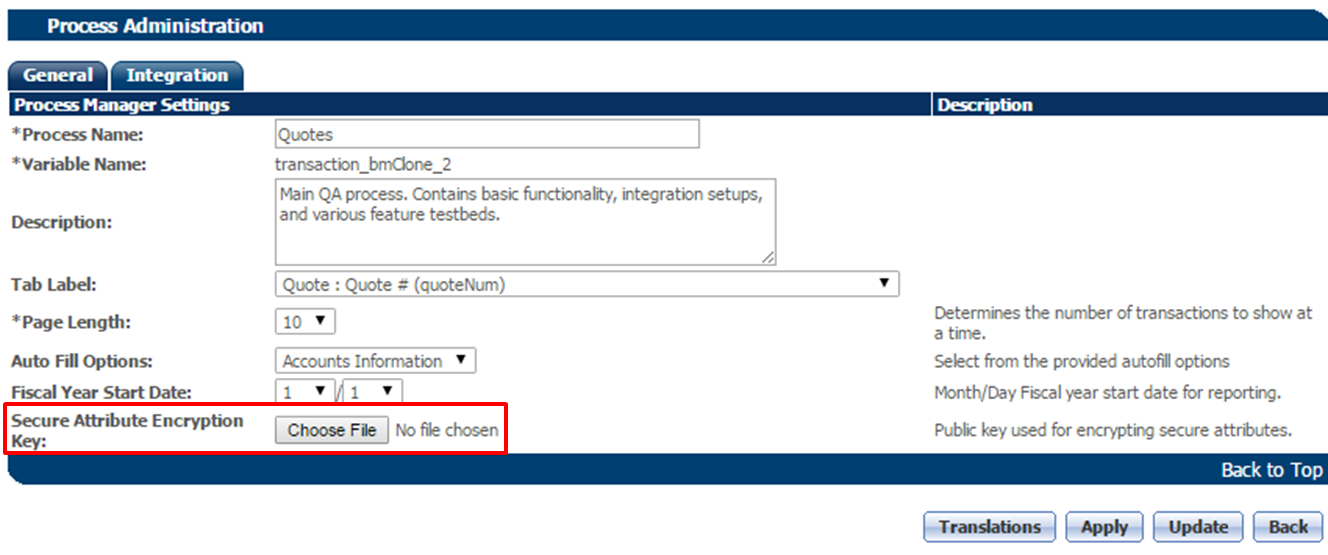The height and width of the screenshot is (555, 1328).
Task: Select the Fiscal Year start day dropdown
Action: click(x=372, y=392)
